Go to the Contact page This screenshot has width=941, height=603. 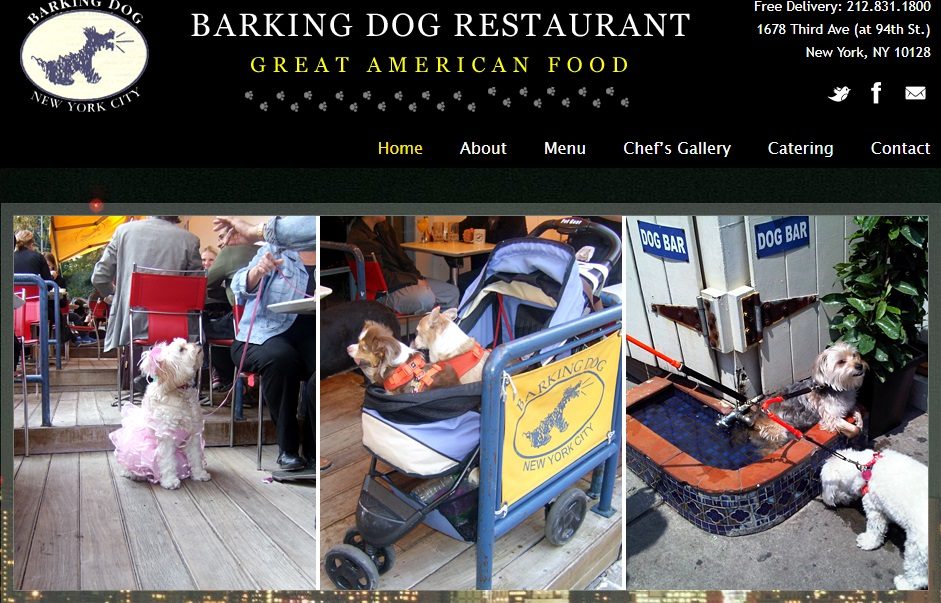[x=900, y=148]
